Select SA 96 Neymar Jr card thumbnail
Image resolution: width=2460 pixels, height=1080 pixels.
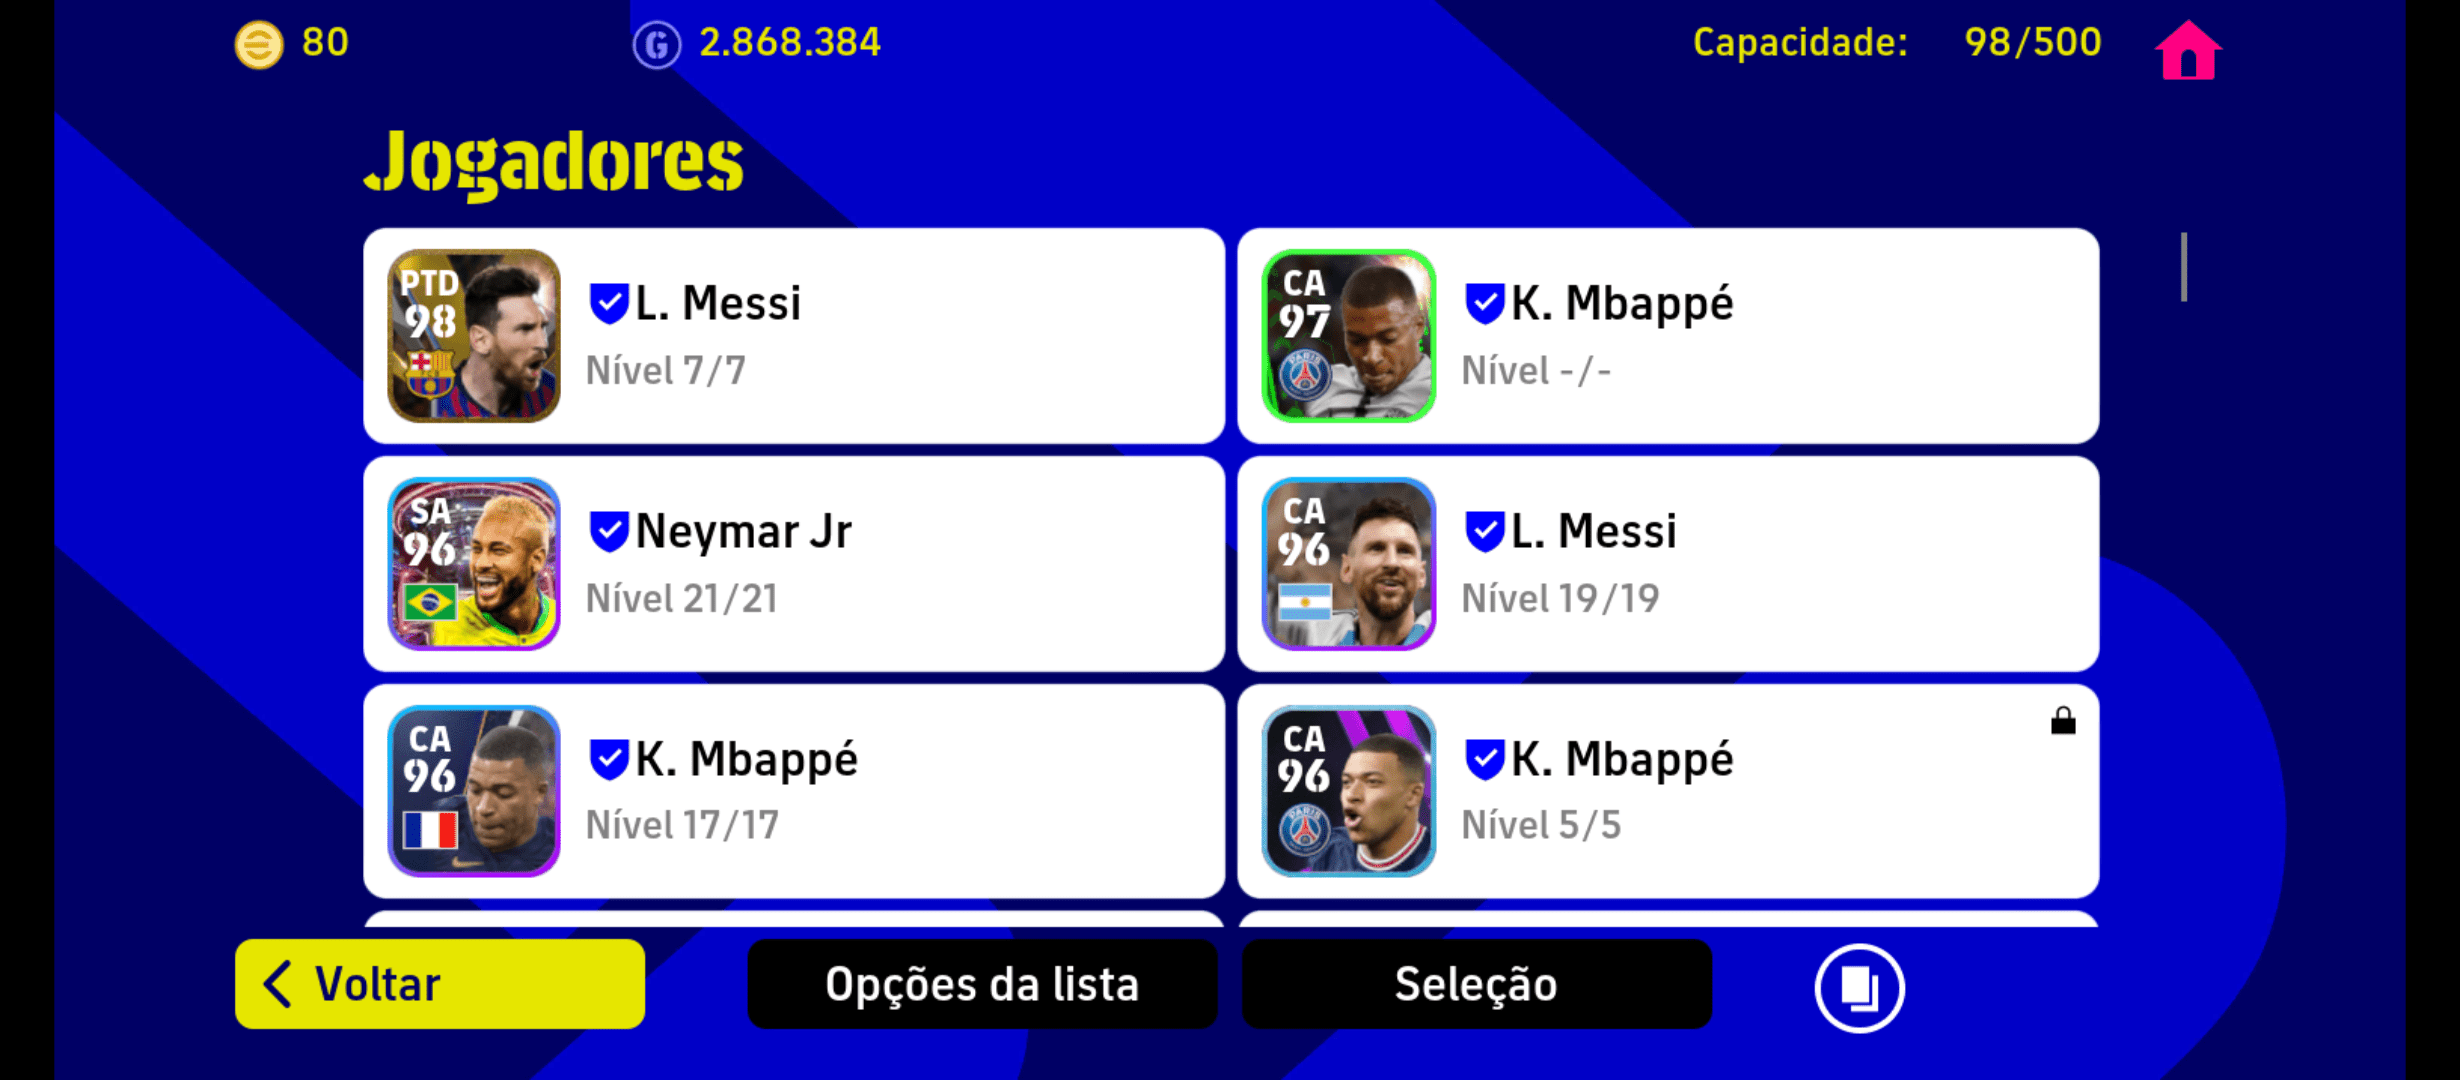point(474,564)
